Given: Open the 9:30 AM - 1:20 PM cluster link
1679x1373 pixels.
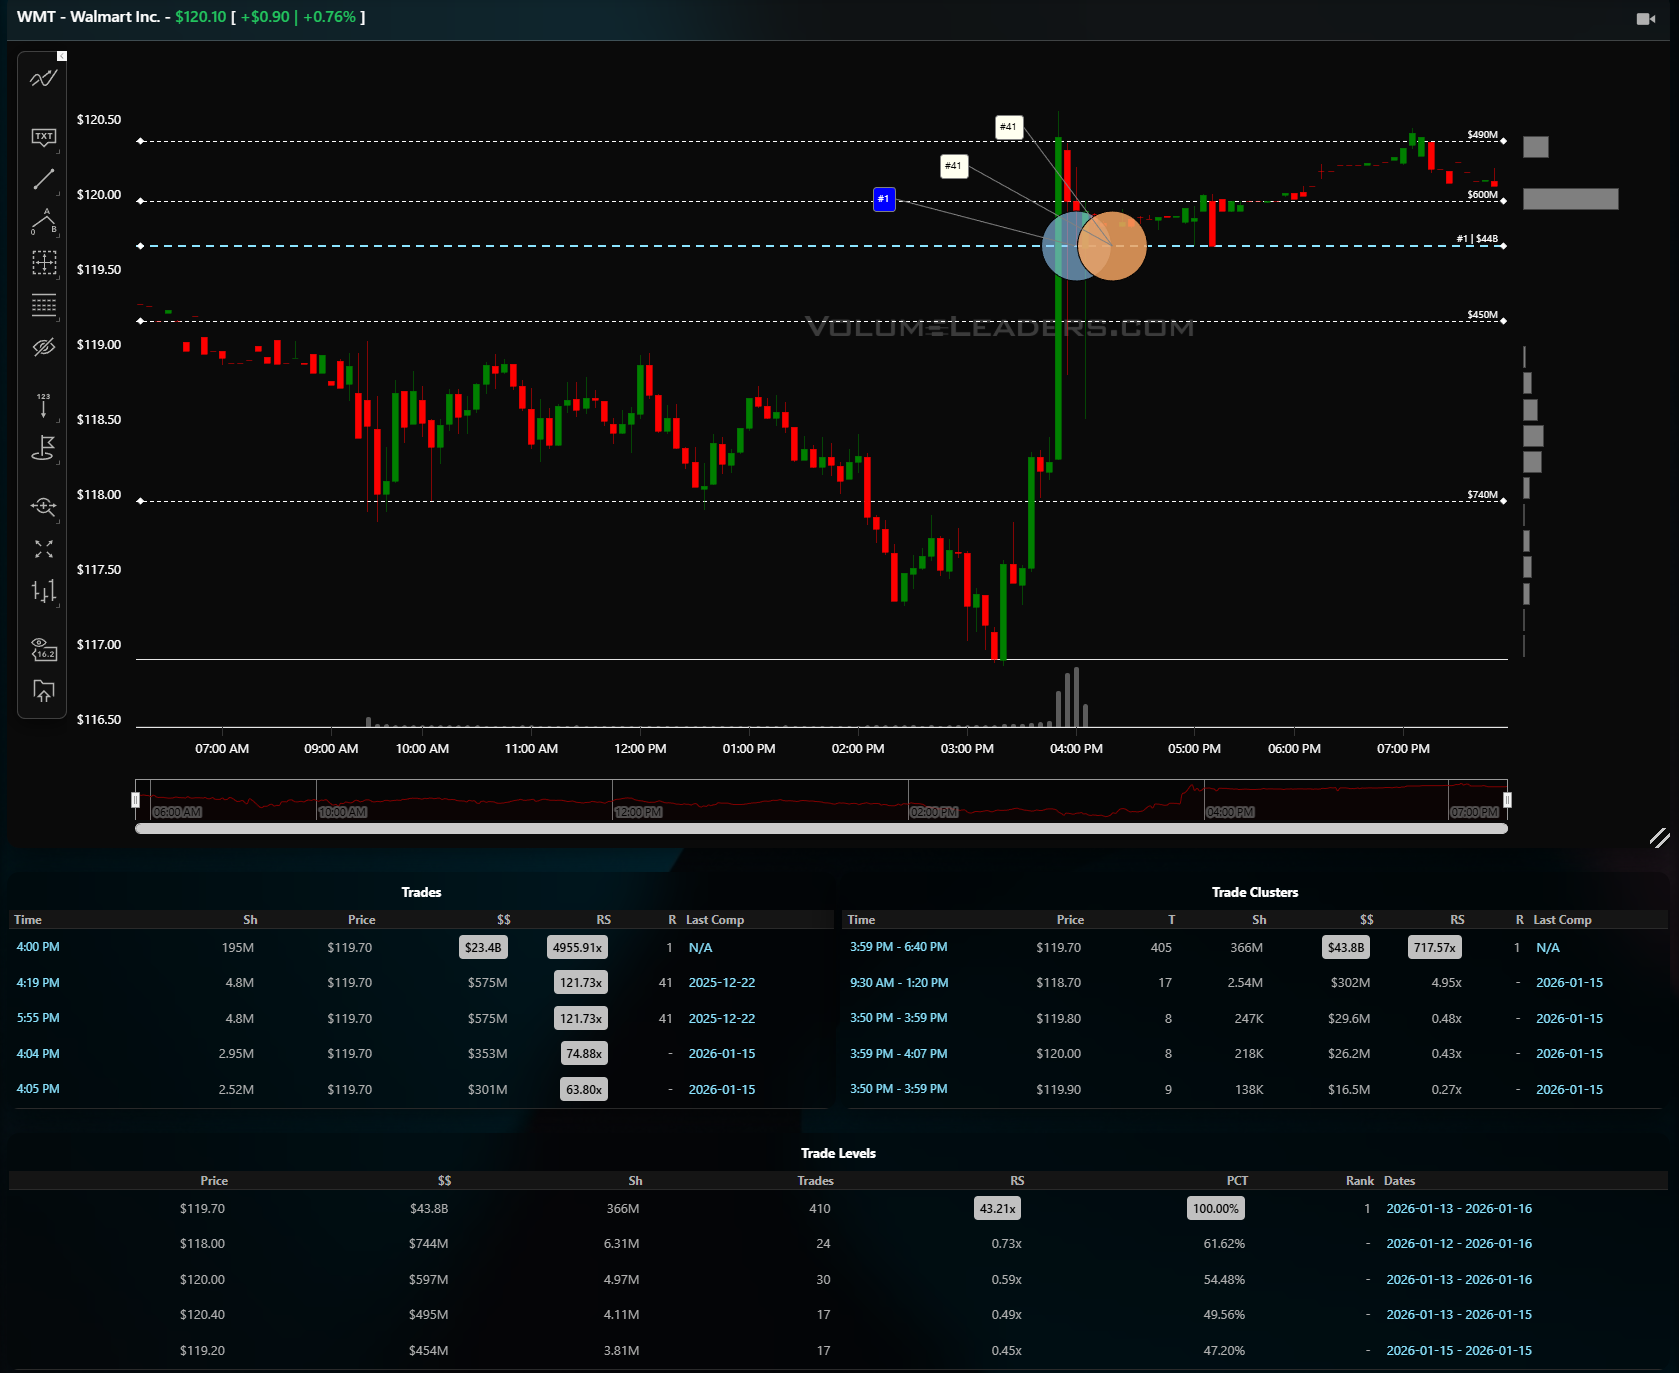Looking at the screenshot, I should (x=899, y=983).
